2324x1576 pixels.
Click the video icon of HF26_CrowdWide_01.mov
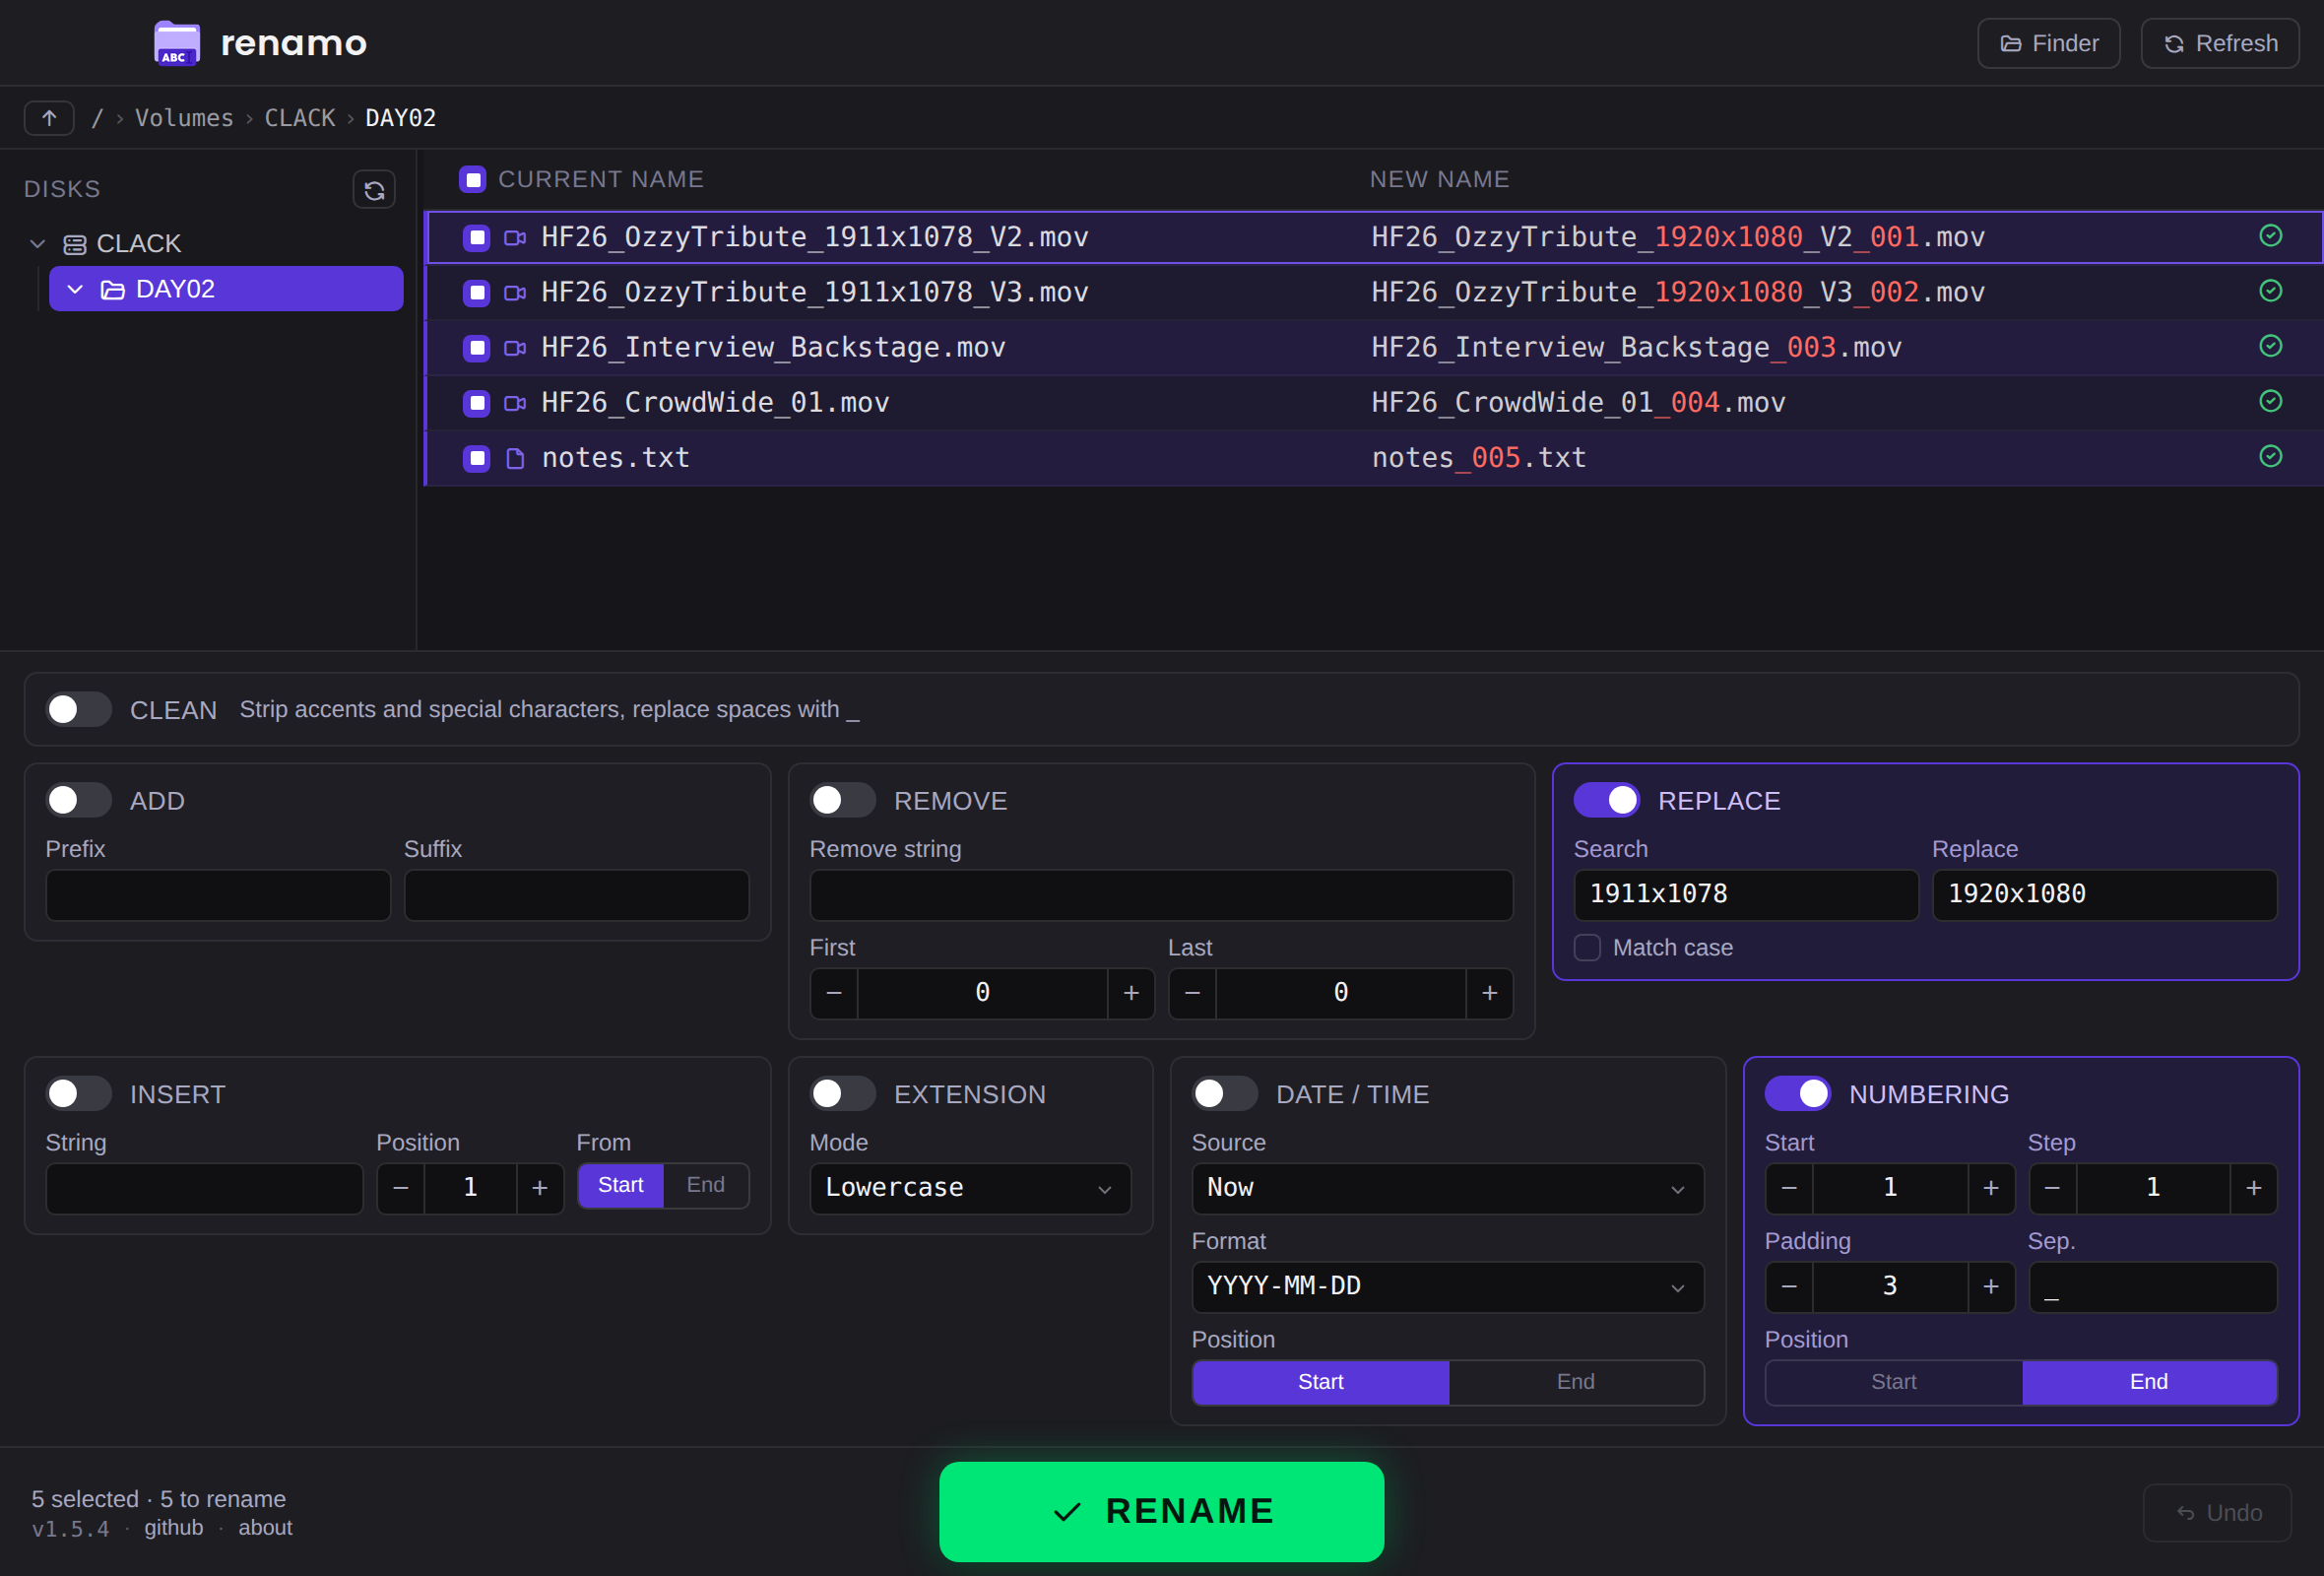click(x=515, y=402)
